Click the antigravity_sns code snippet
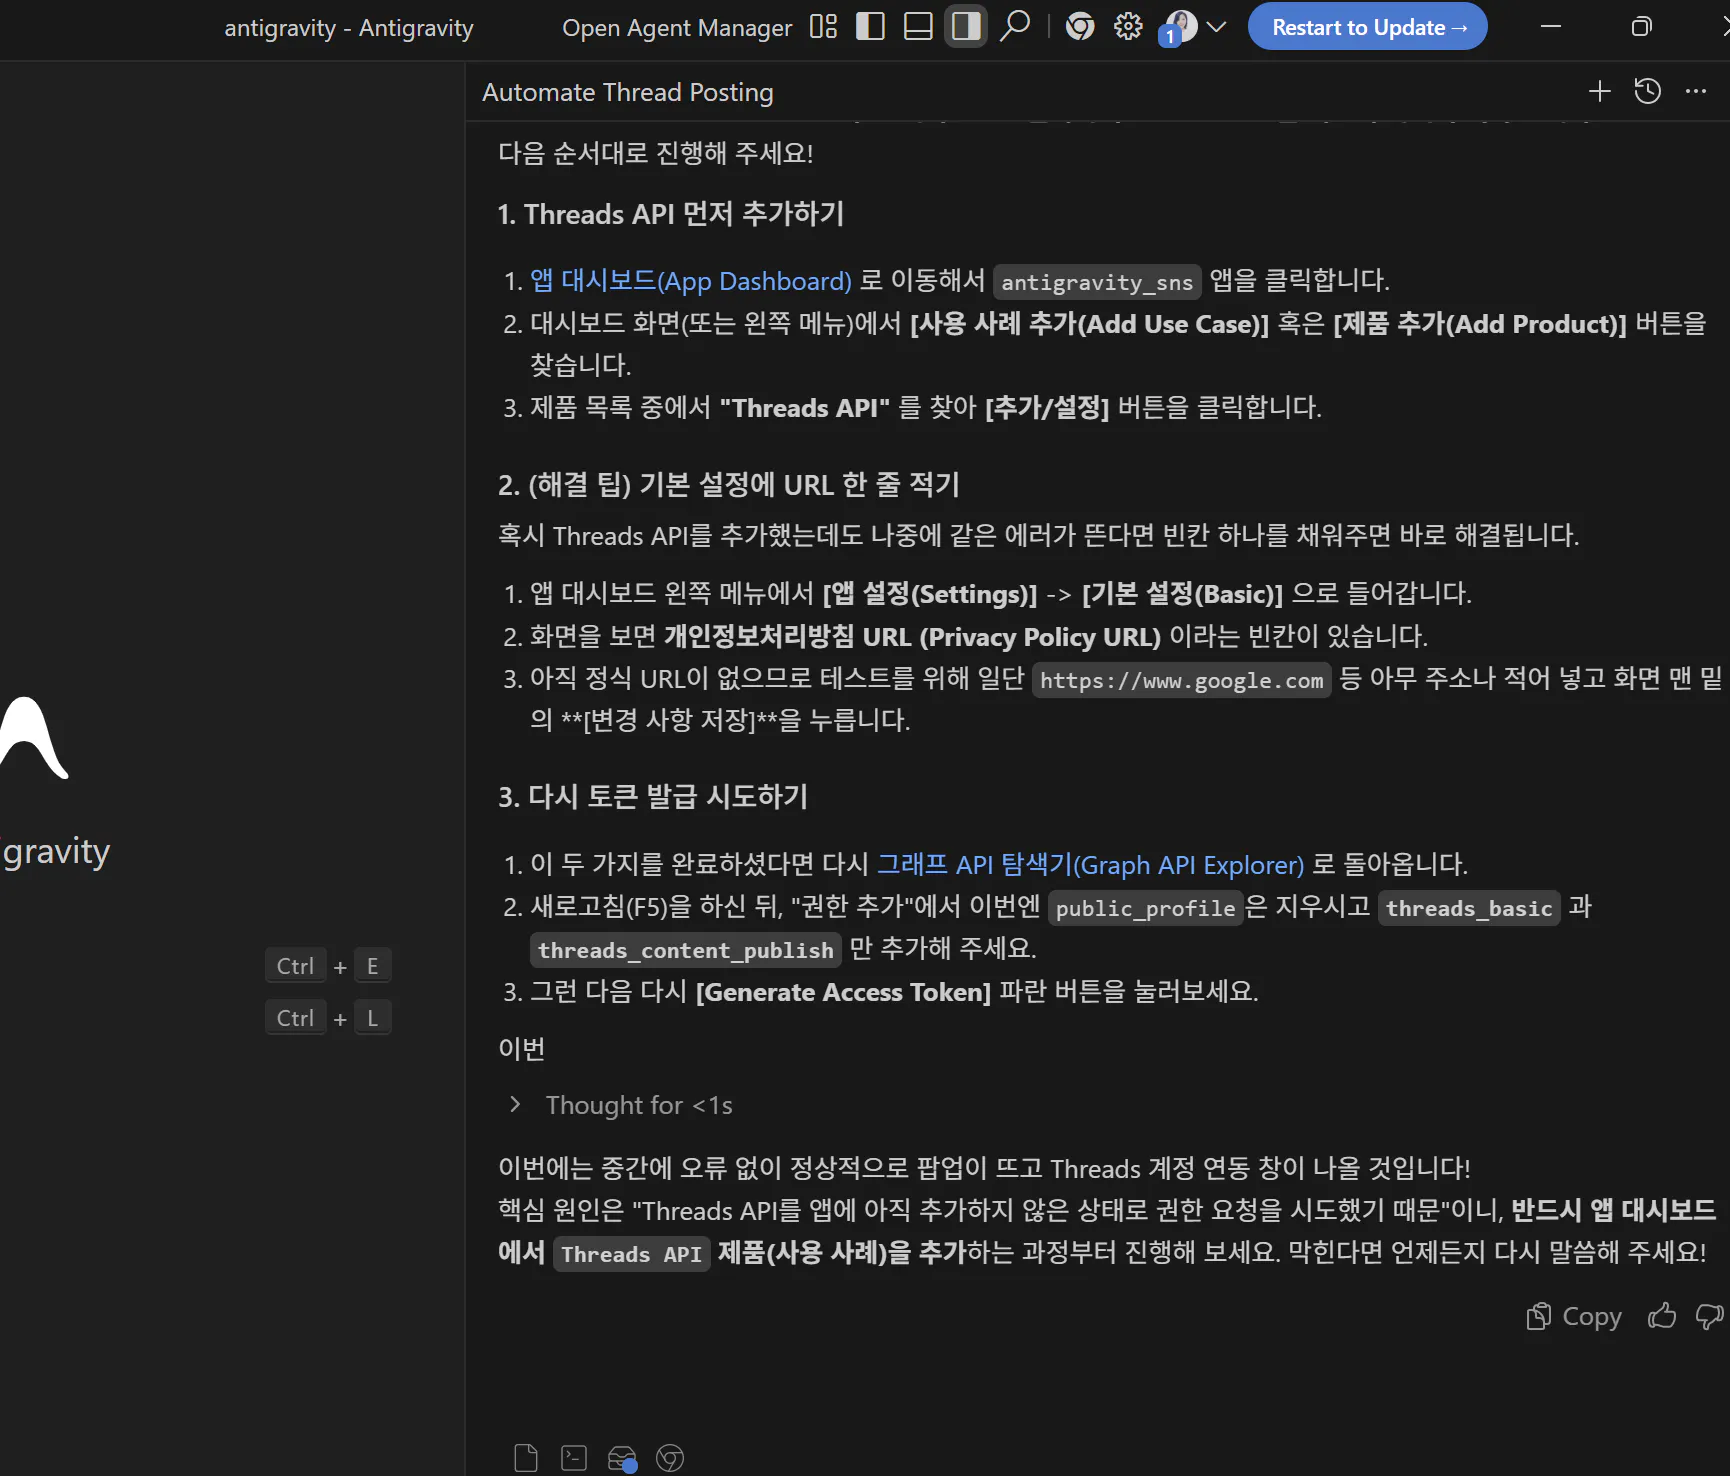Viewport: 1730px width, 1476px height. click(x=1097, y=282)
